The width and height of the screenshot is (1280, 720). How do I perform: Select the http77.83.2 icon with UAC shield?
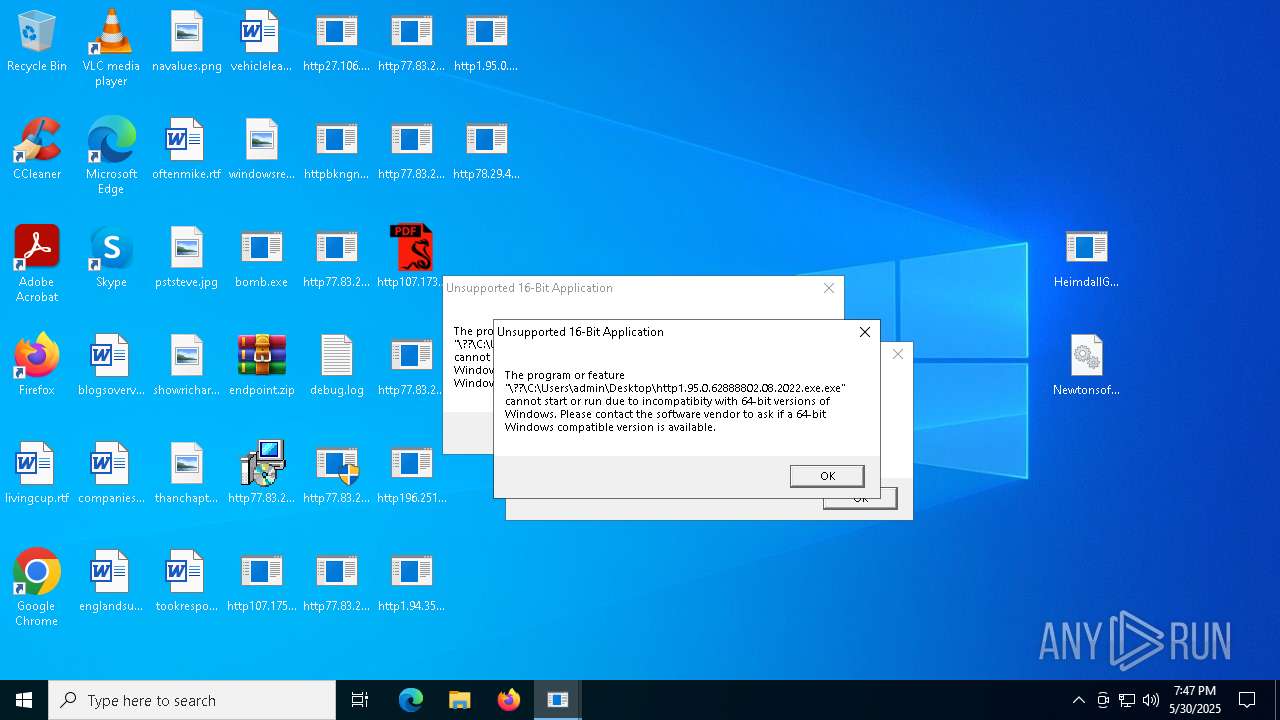(337, 474)
